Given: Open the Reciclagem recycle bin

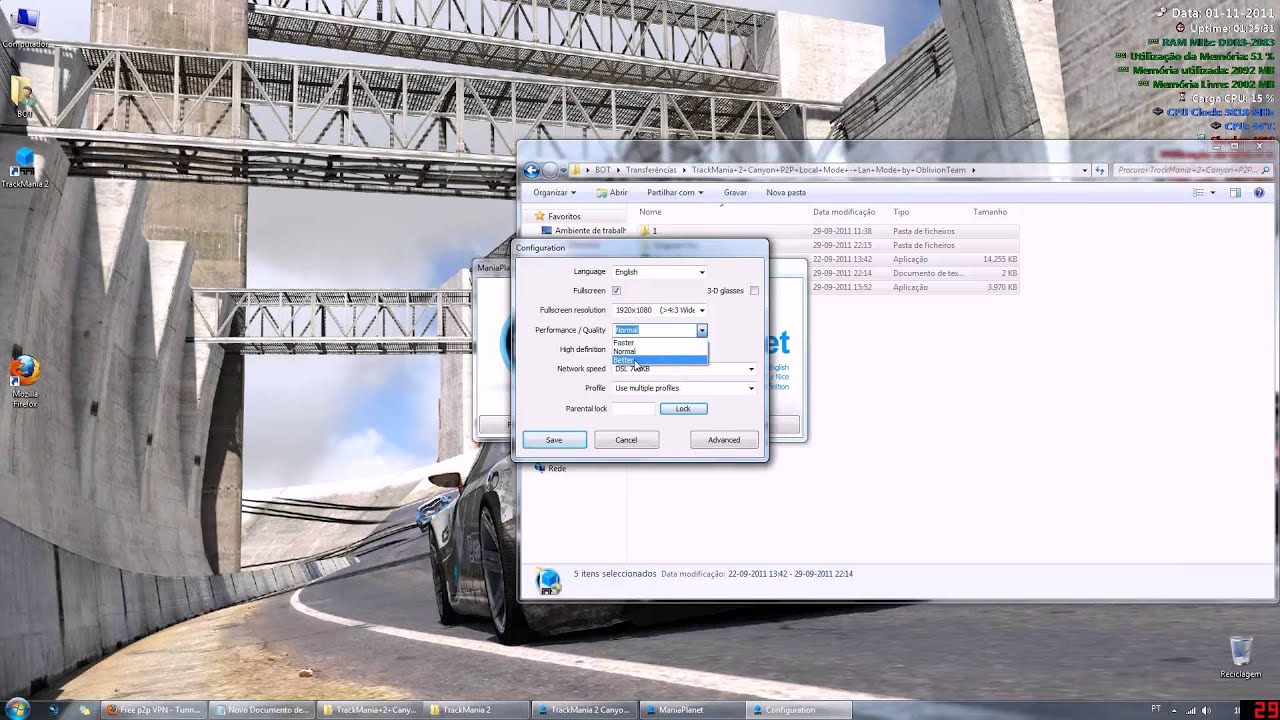Looking at the screenshot, I should click(x=1240, y=656).
